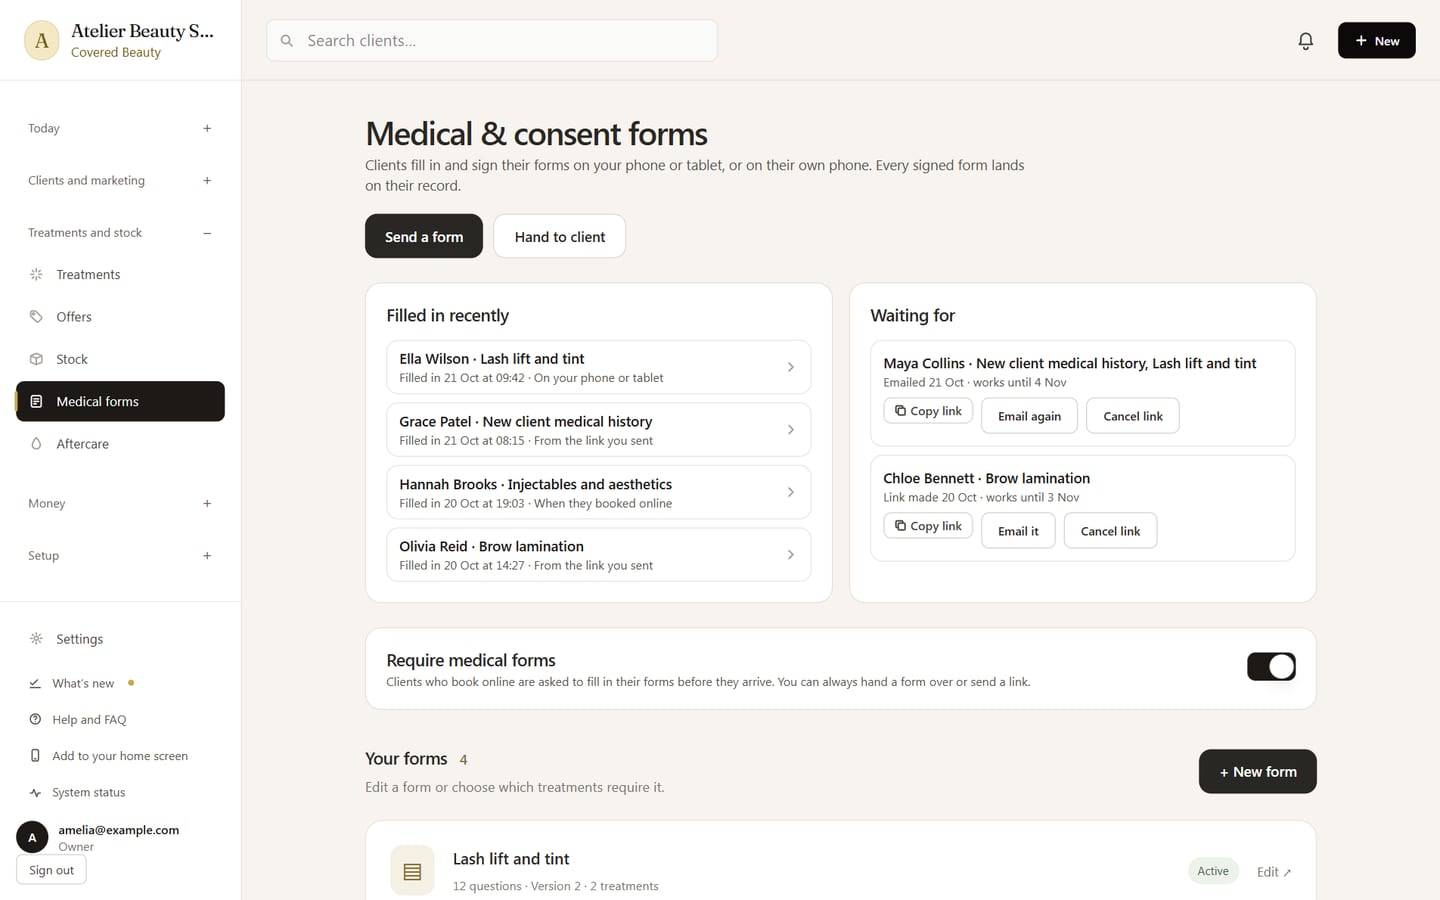This screenshot has width=1440, height=900.
Task: Click Send a form button
Action: click(424, 237)
